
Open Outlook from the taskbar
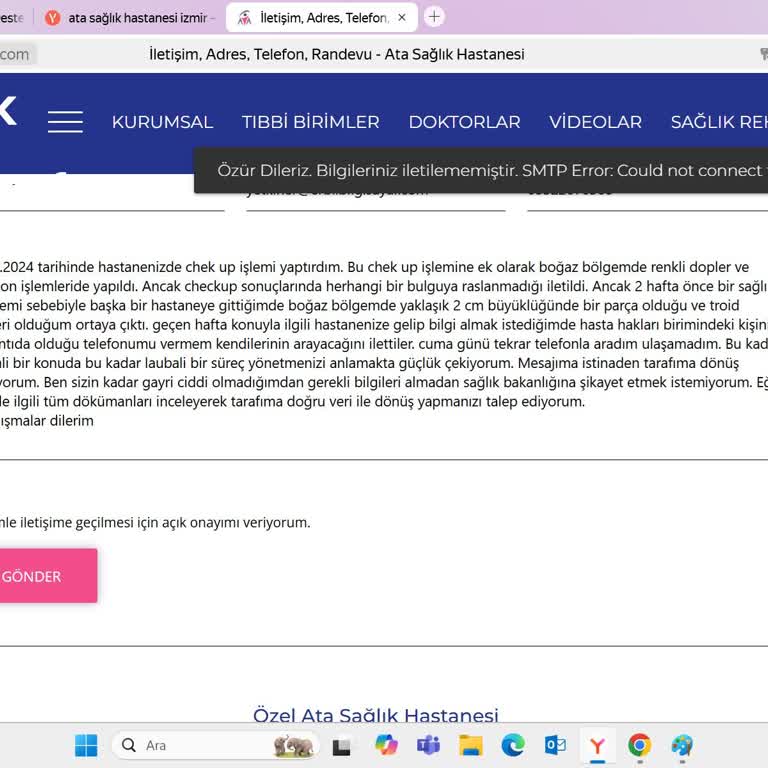tap(555, 745)
